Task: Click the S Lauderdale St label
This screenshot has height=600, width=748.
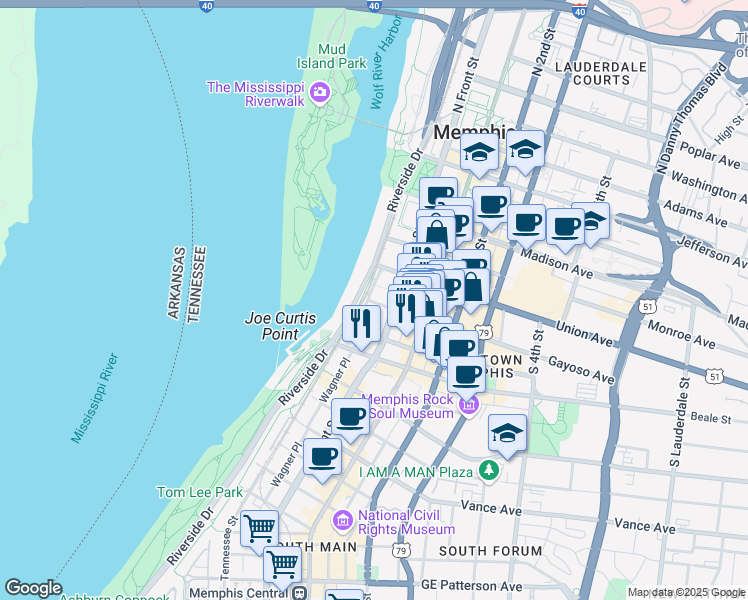Action: (x=680, y=423)
